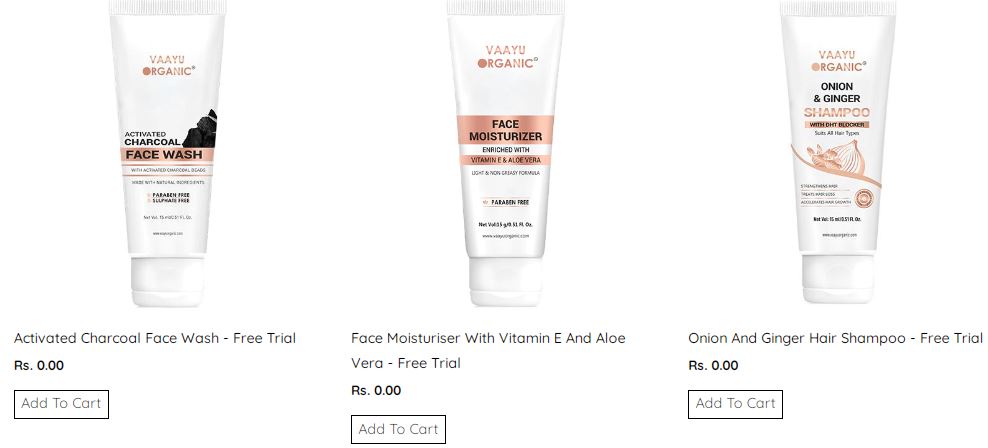Open Onion And Ginger Hair Shampoo title link
This screenshot has height=448, width=988.
(x=835, y=338)
